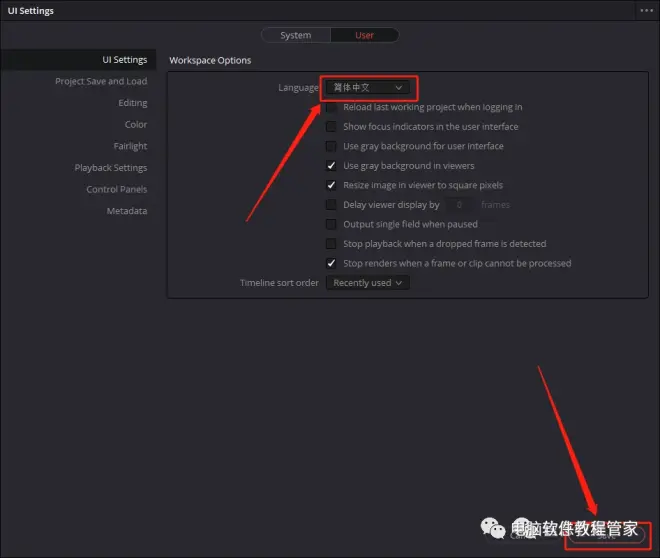Open the Fairlight settings category
This screenshot has height=558, width=660.
point(130,146)
